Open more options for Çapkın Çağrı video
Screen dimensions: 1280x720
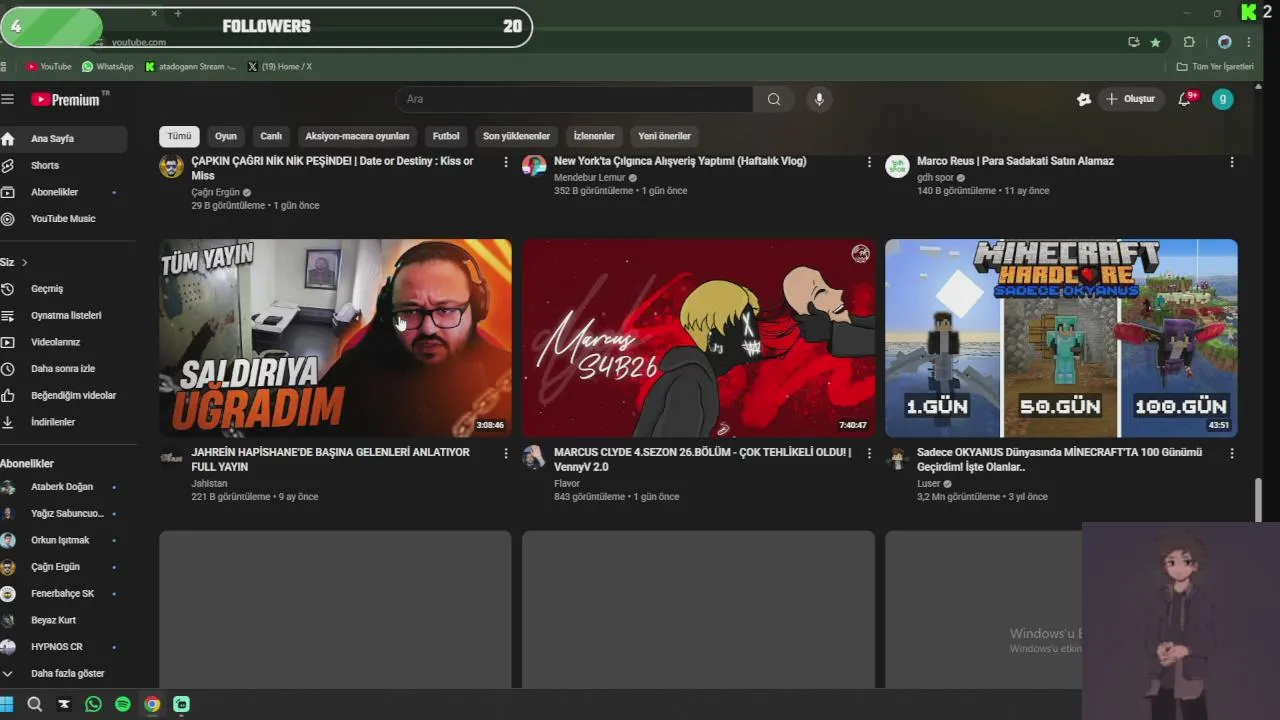point(505,162)
